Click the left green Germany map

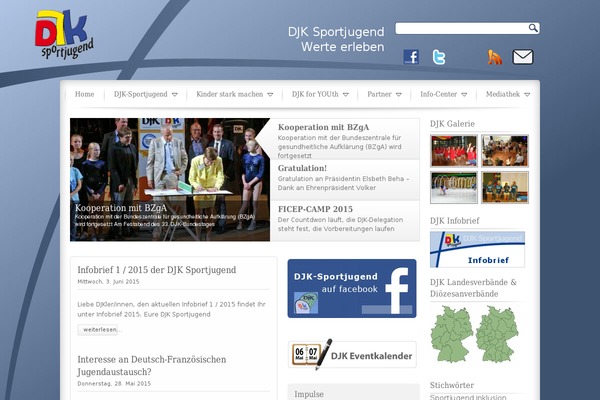(452, 334)
